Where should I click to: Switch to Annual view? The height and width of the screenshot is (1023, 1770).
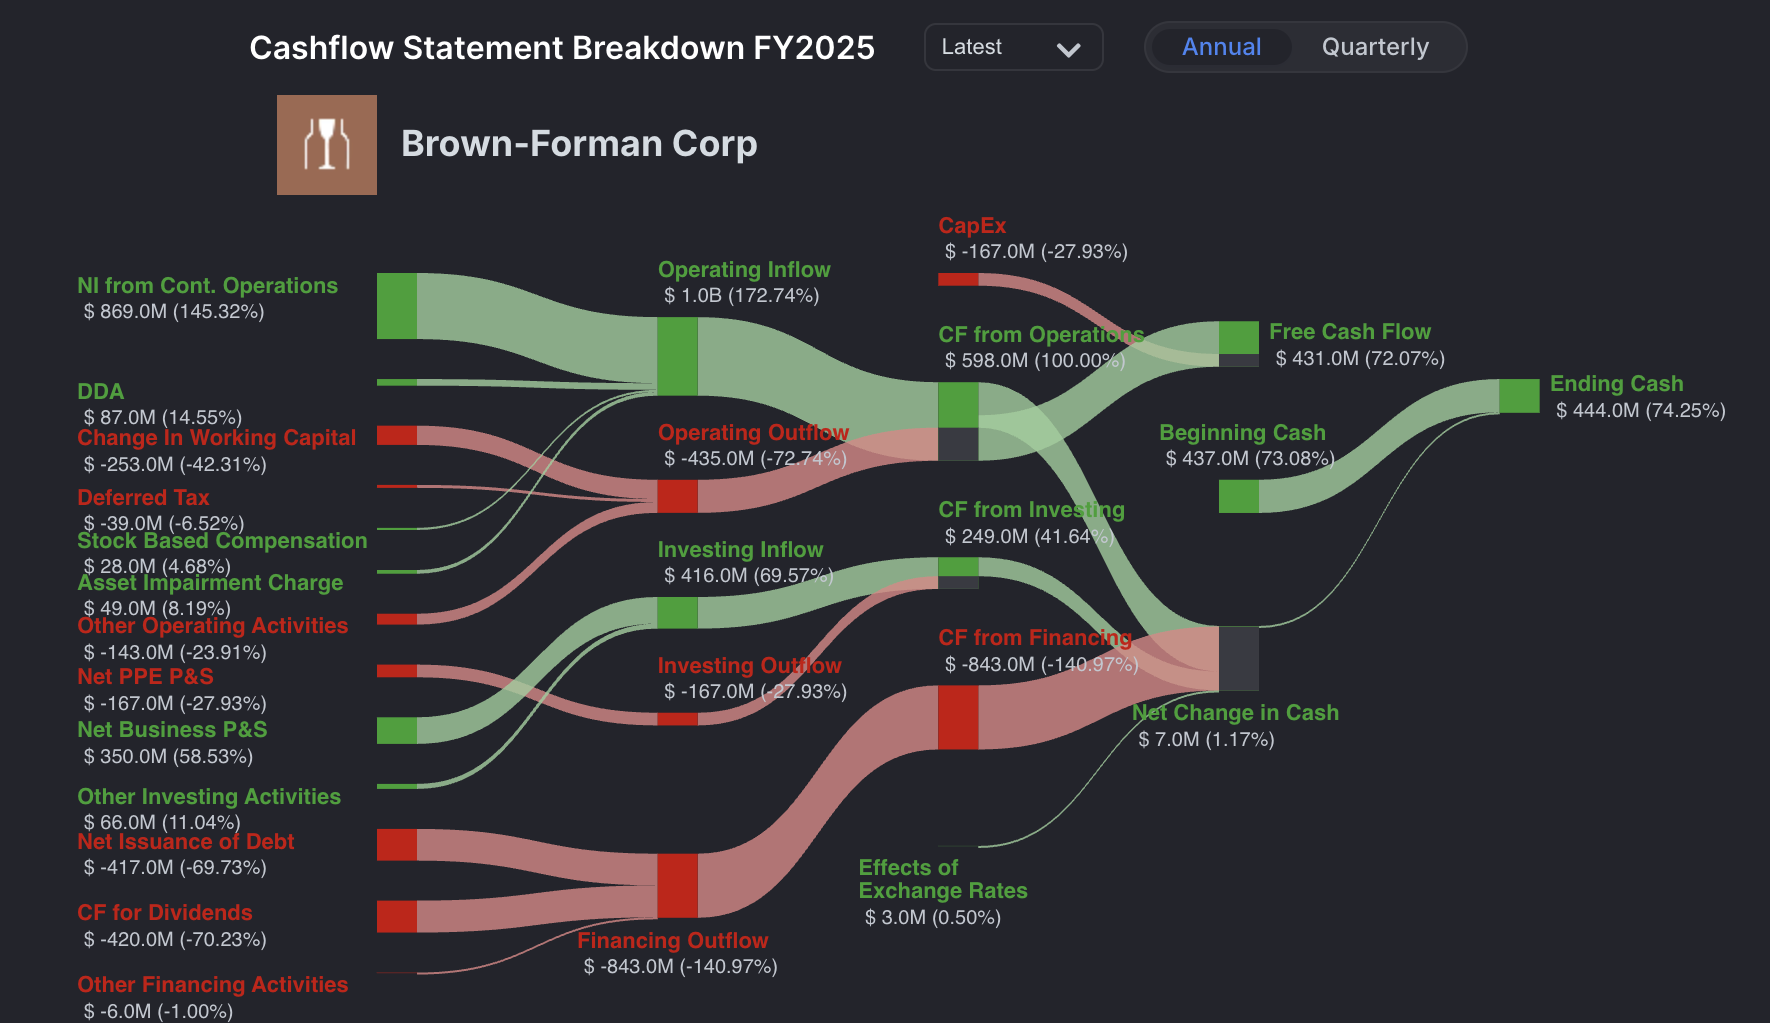click(x=1221, y=47)
